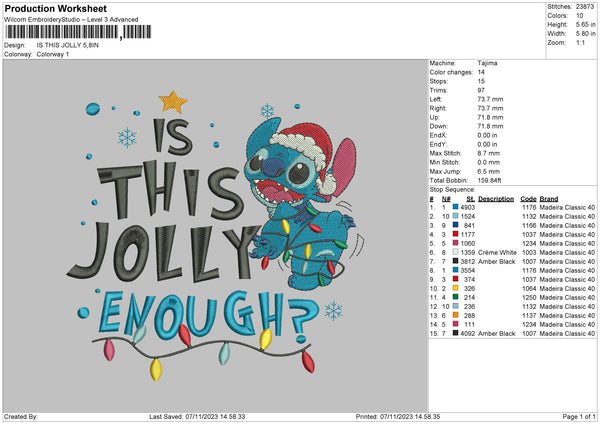Image resolution: width=600 pixels, height=424 pixels.
Task: Click the Production Worksheet title
Action: (x=56, y=8)
